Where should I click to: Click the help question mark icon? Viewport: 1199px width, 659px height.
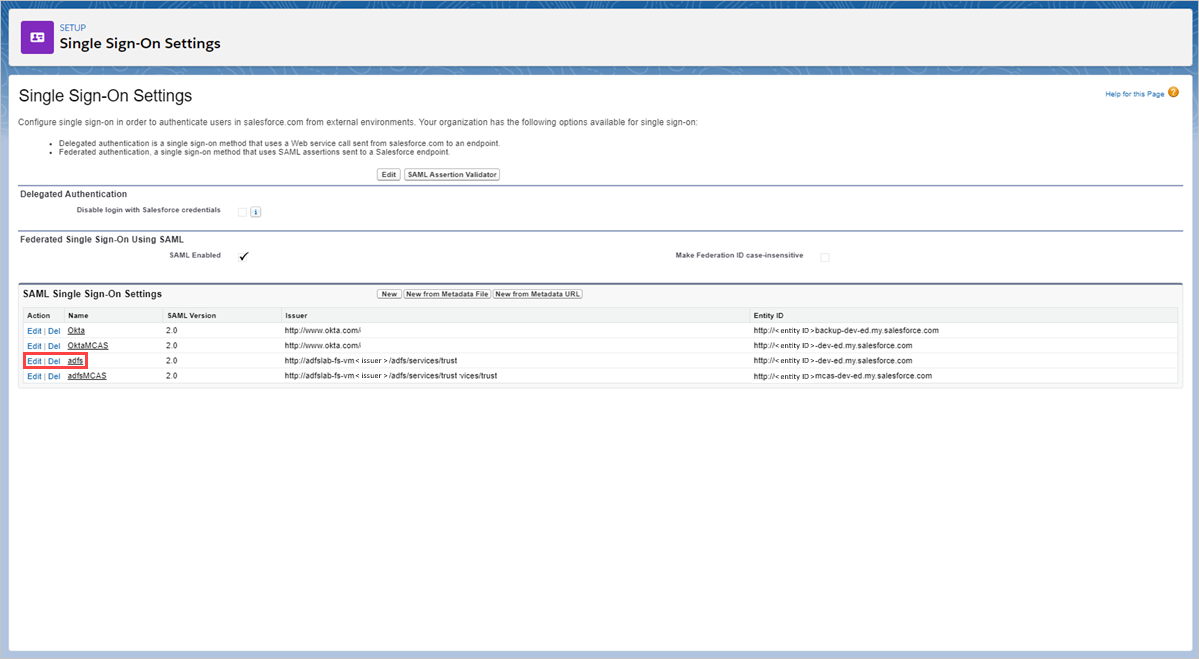click(x=1172, y=91)
